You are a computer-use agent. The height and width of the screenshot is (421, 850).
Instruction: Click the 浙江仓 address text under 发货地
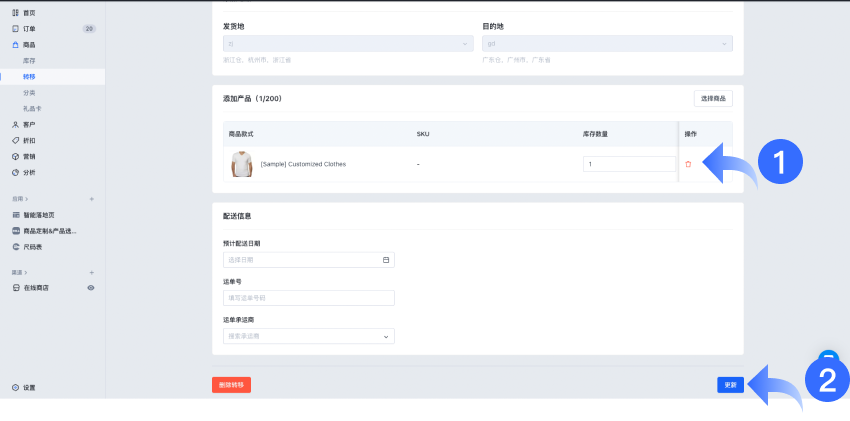tap(257, 60)
